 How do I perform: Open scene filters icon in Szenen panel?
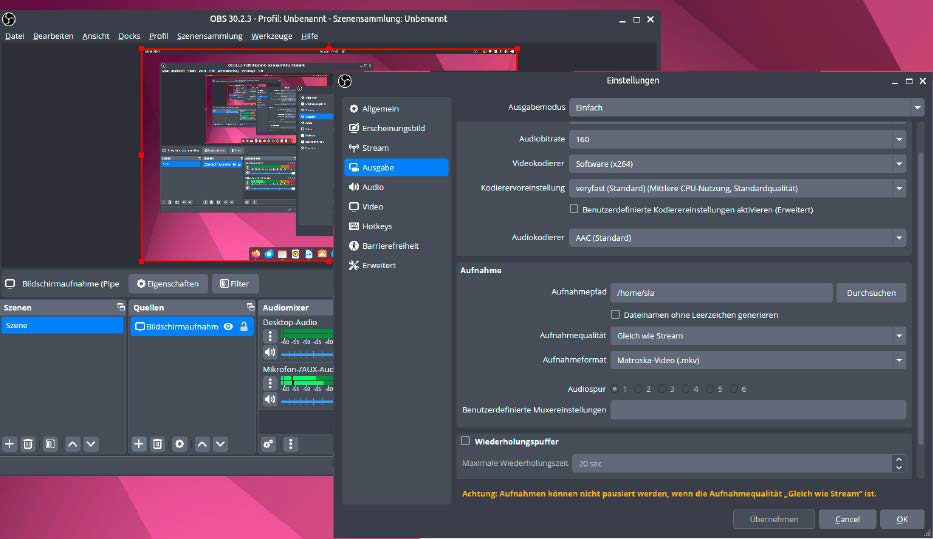point(51,444)
